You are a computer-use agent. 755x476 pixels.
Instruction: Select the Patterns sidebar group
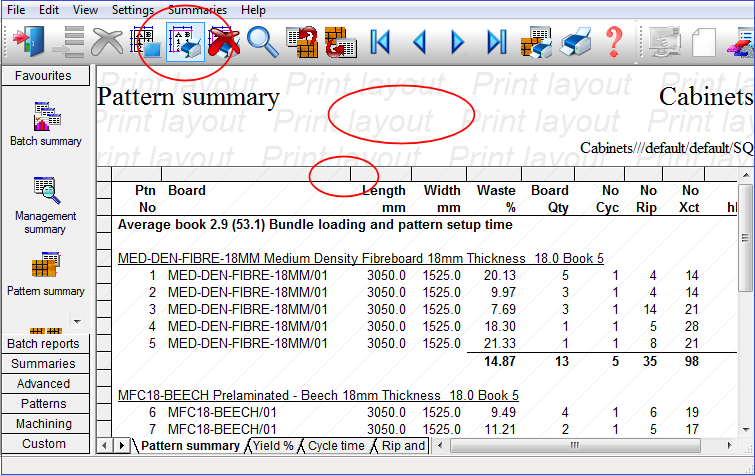click(45, 404)
